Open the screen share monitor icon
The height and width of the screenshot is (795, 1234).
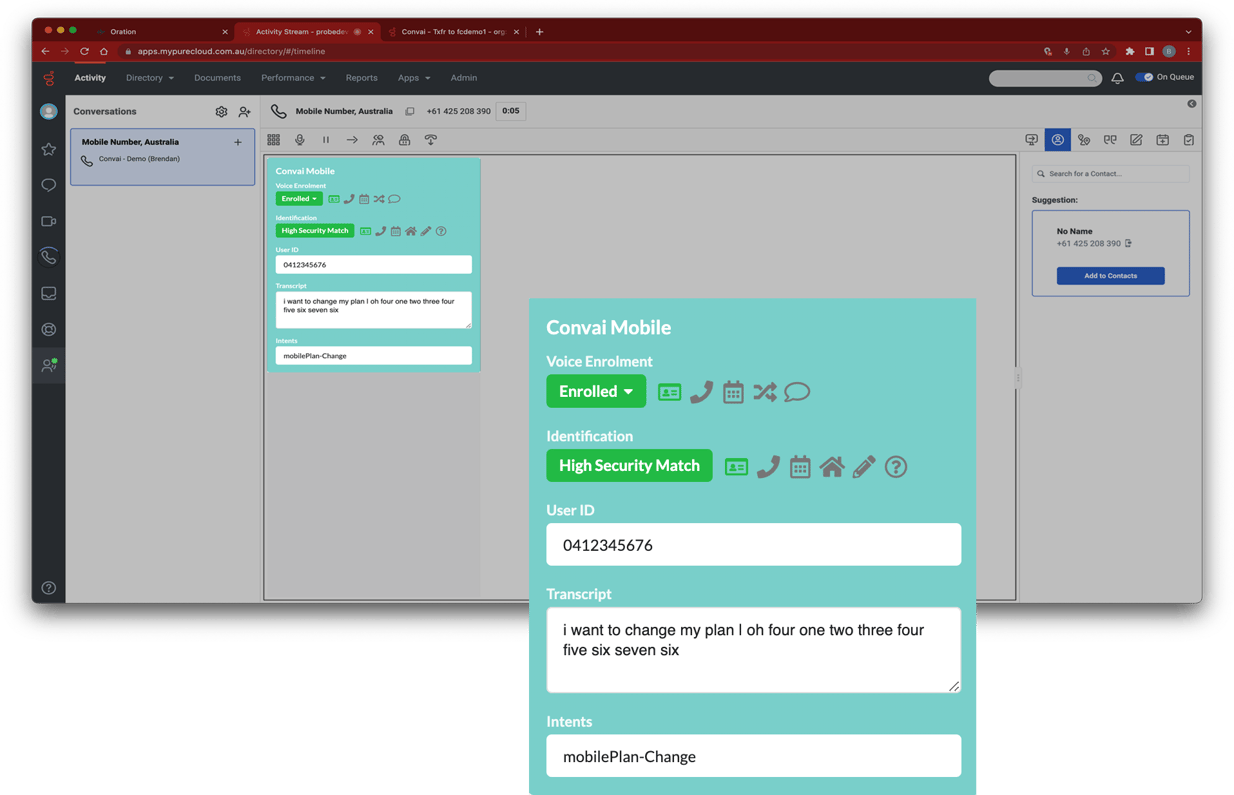point(1031,140)
